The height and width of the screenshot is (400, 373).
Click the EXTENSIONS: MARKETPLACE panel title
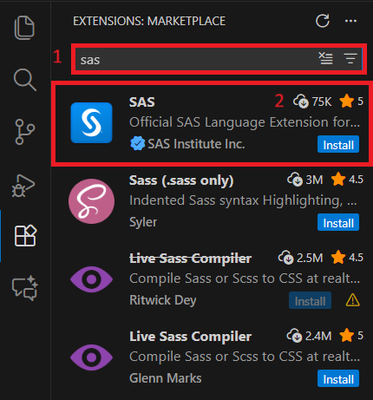coord(149,21)
